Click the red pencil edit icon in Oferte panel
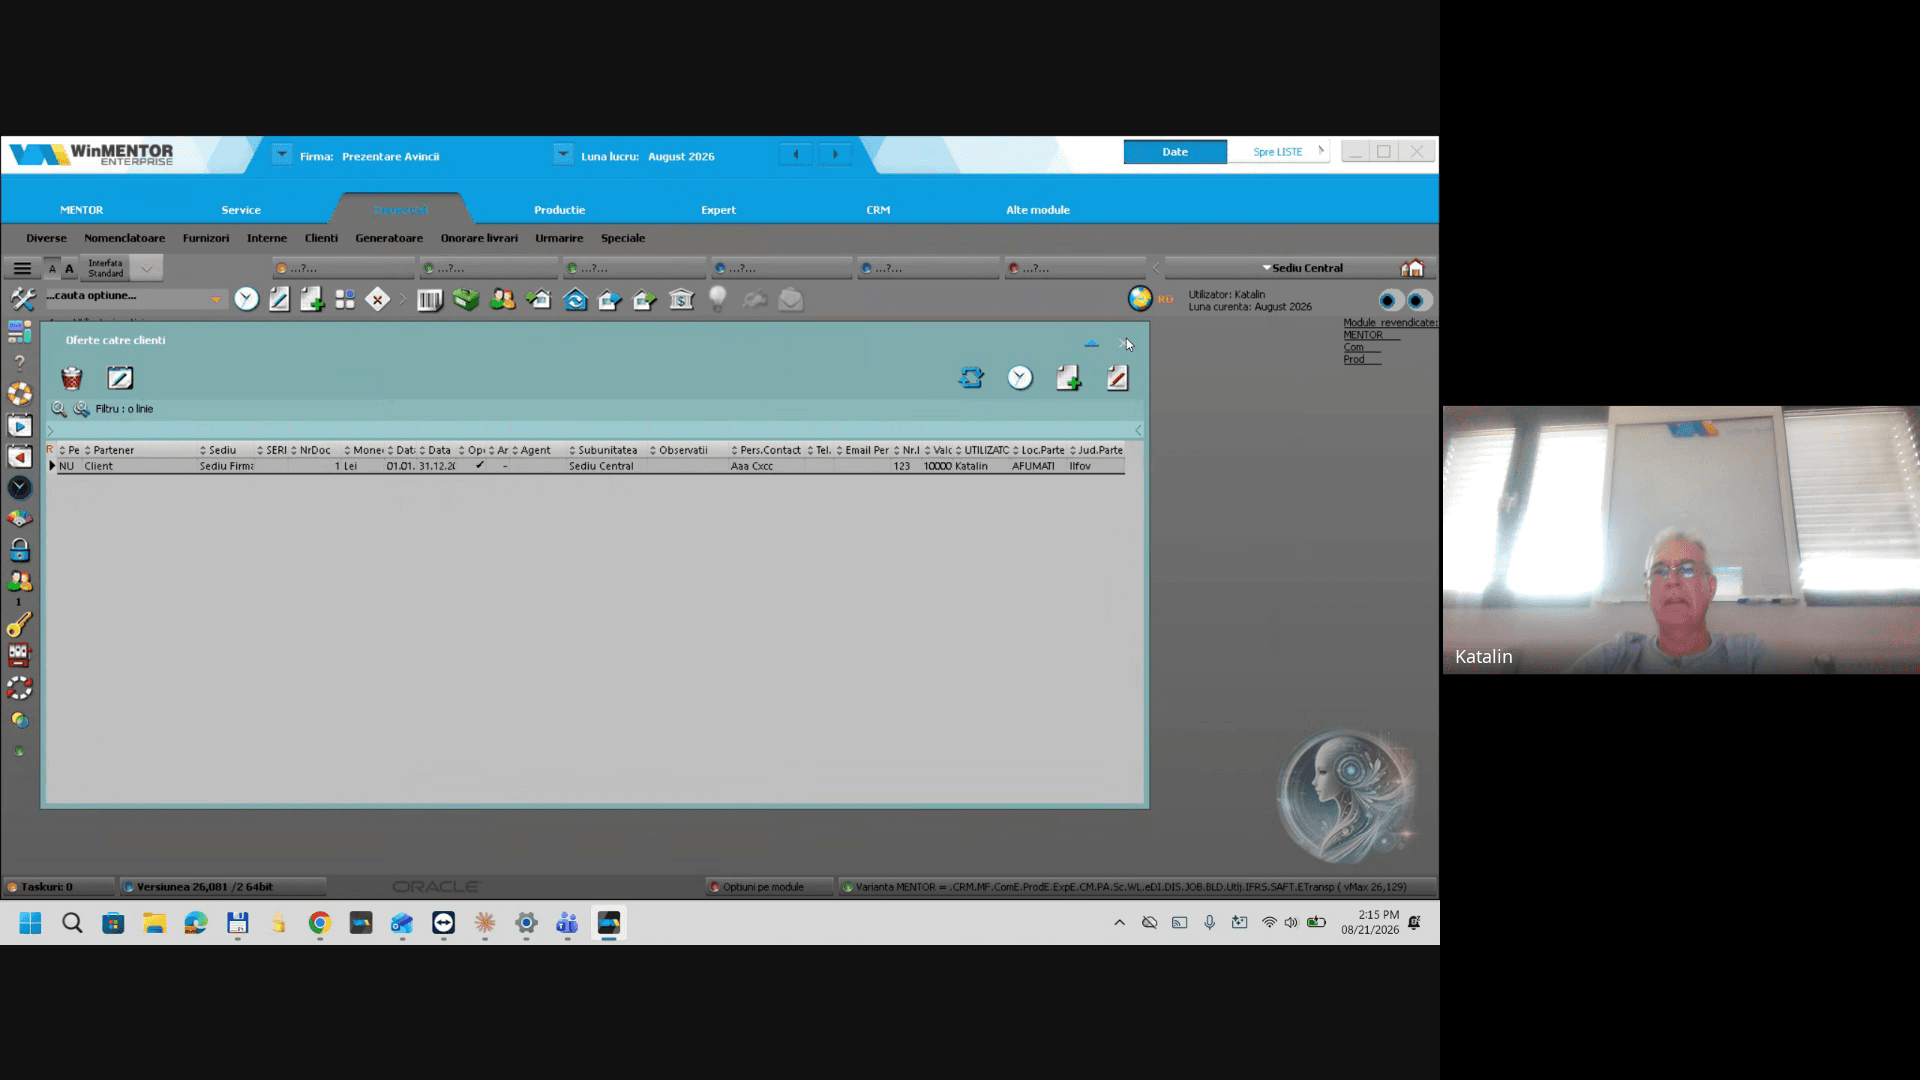 (x=1117, y=378)
